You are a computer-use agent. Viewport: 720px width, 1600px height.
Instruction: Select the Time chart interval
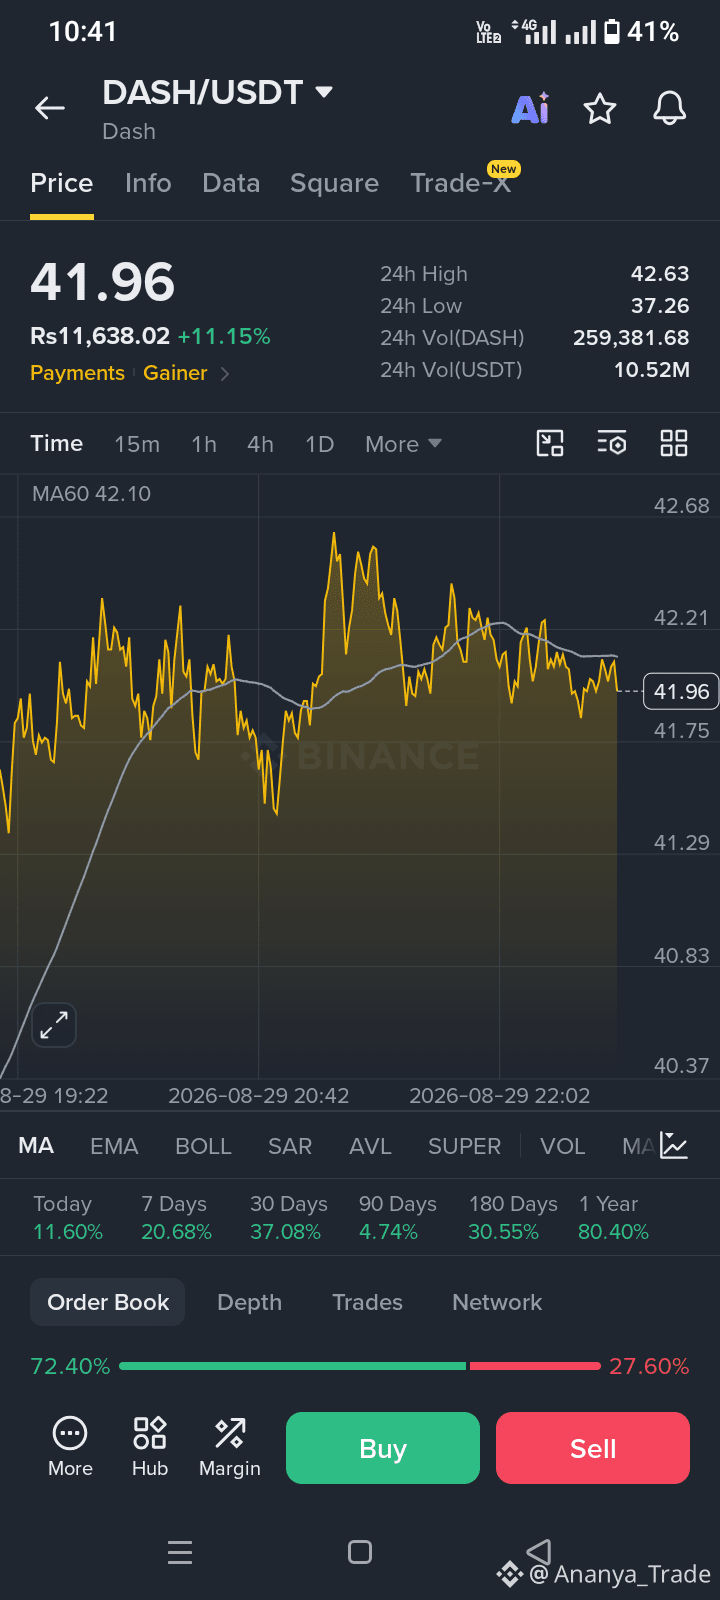coord(56,443)
